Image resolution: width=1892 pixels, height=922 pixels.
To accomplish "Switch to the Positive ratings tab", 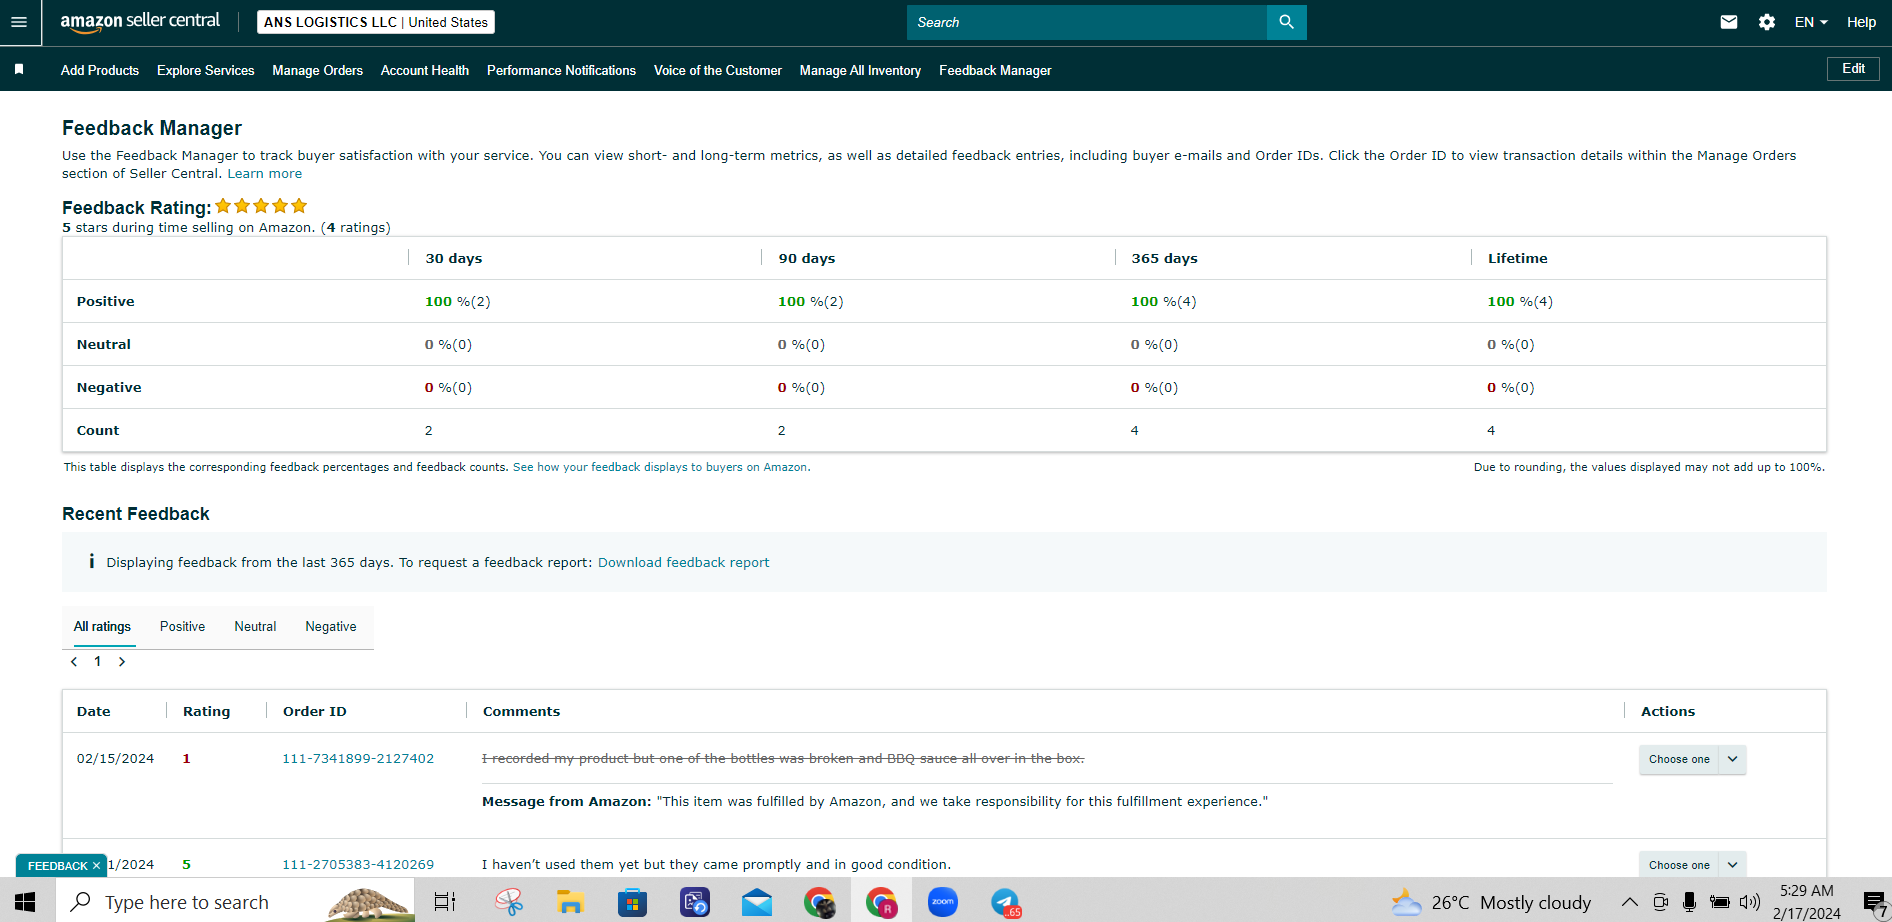I will [183, 626].
